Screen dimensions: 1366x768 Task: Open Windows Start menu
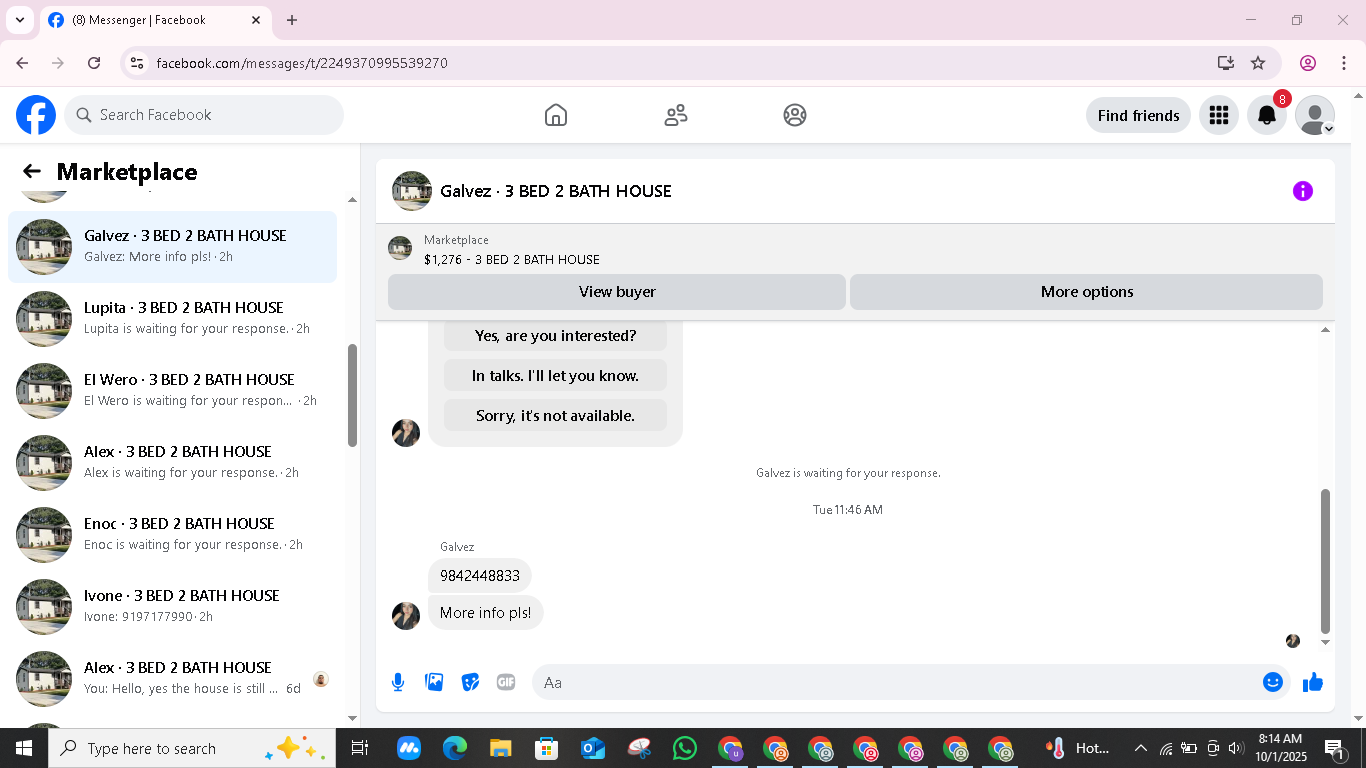click(24, 748)
